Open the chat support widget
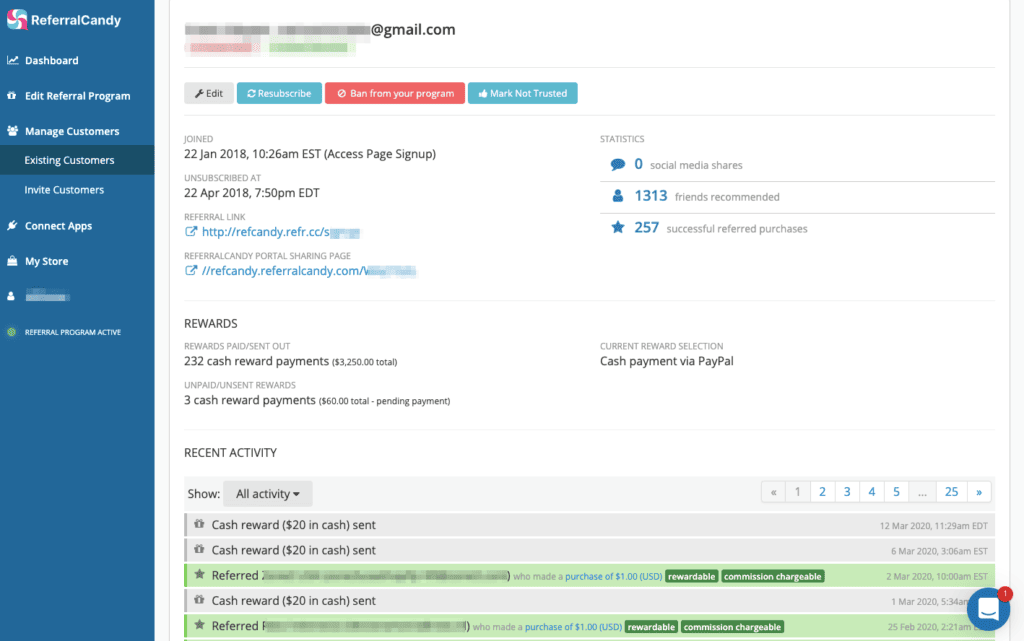 988,609
